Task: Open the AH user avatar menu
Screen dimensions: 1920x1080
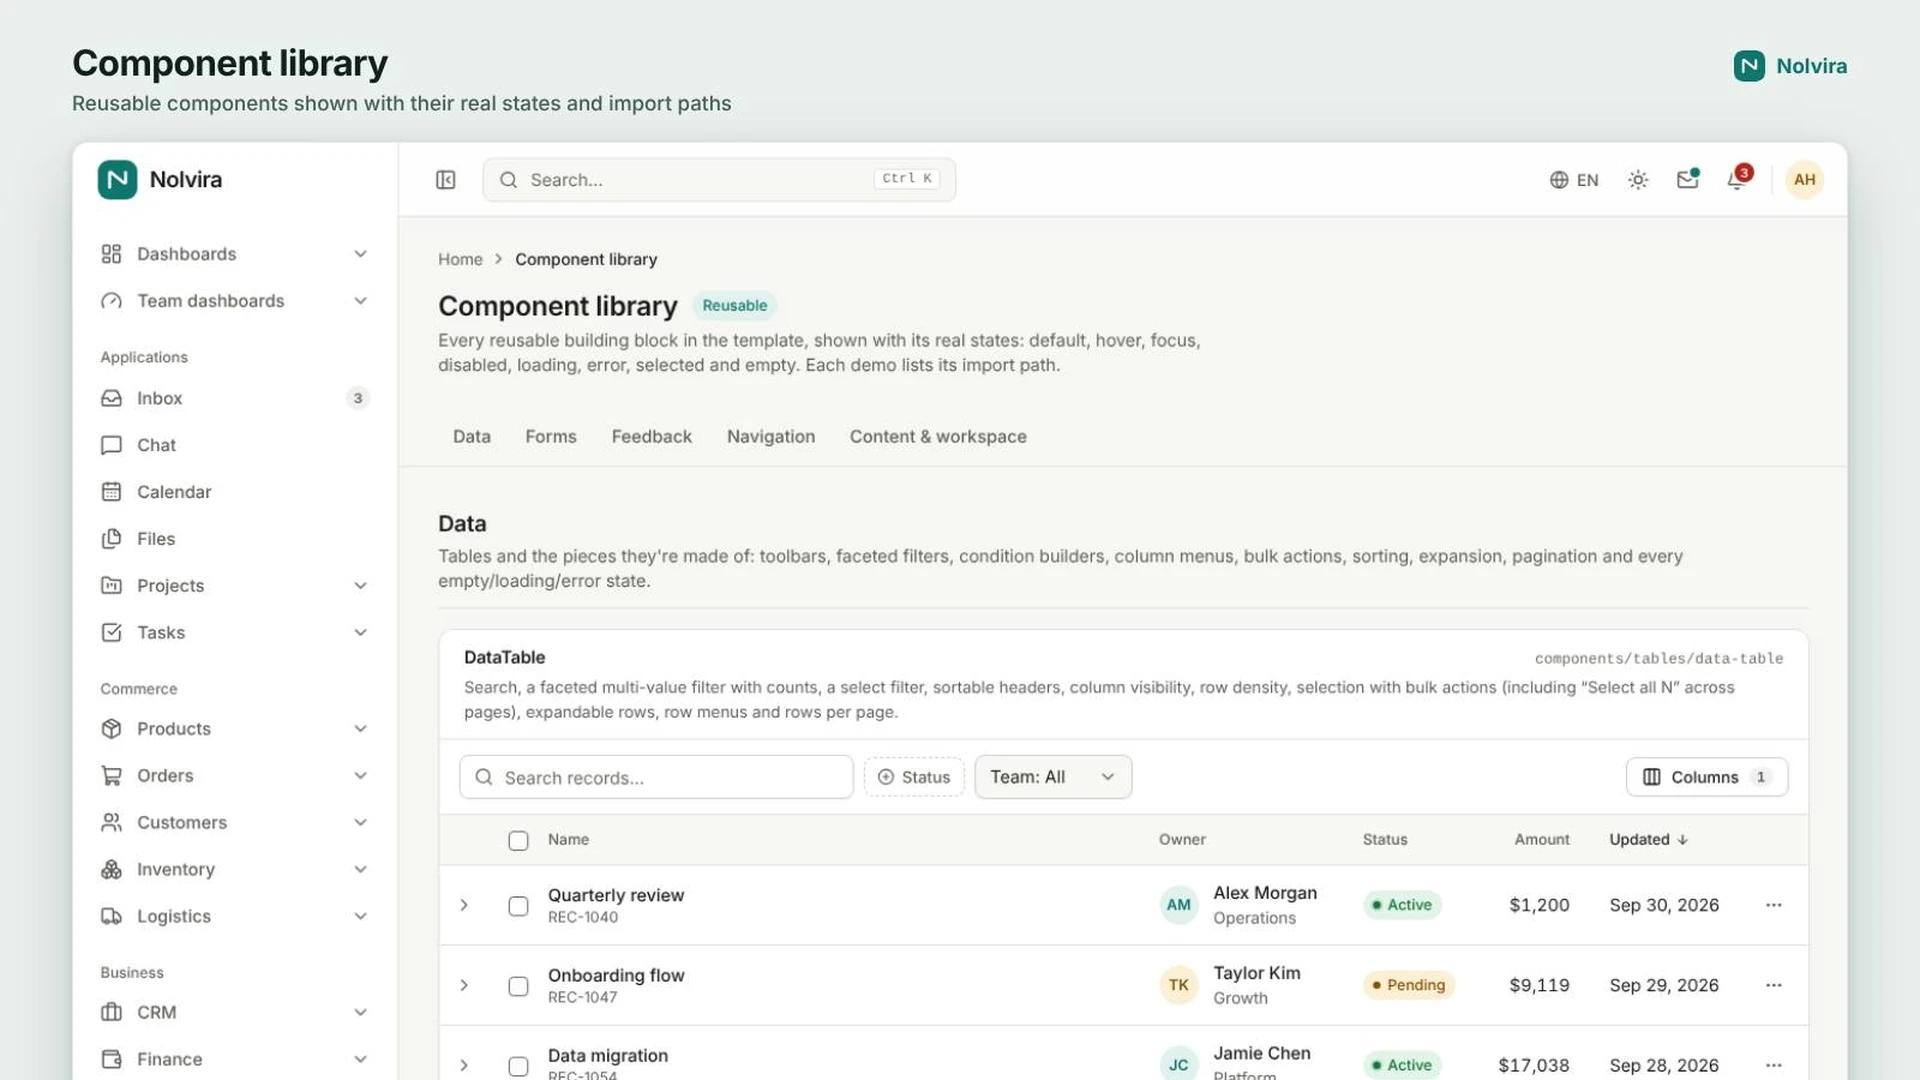Action: click(x=1804, y=180)
